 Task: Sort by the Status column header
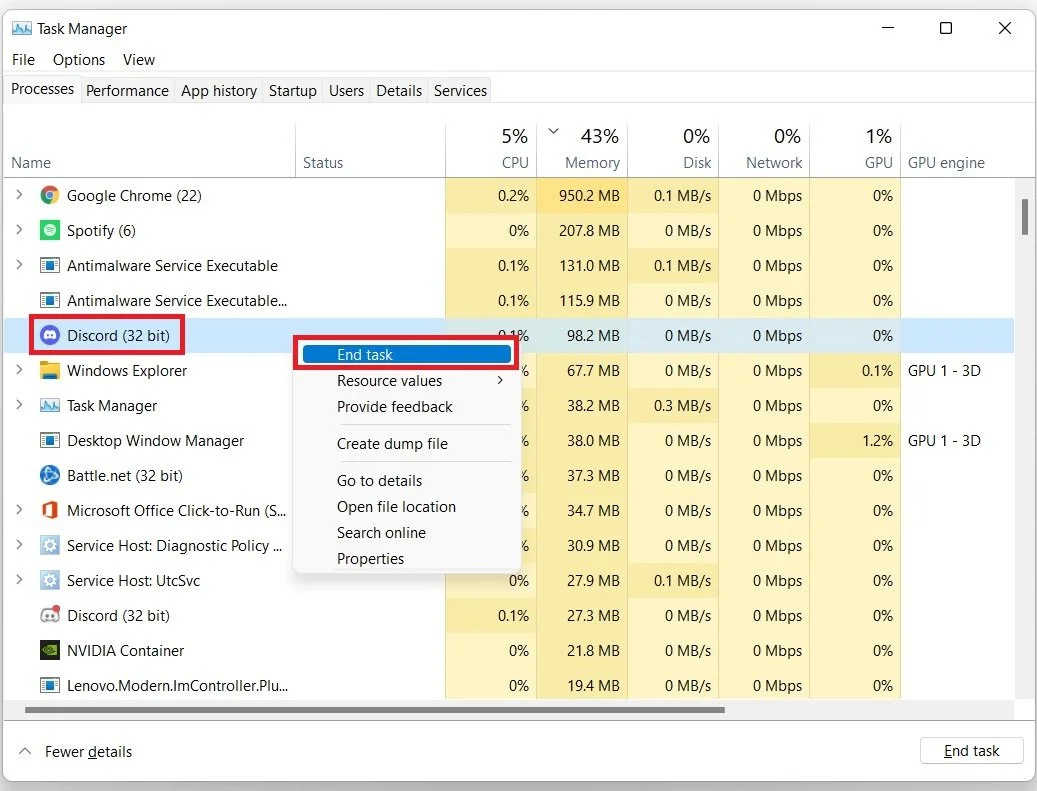pyautogui.click(x=370, y=150)
